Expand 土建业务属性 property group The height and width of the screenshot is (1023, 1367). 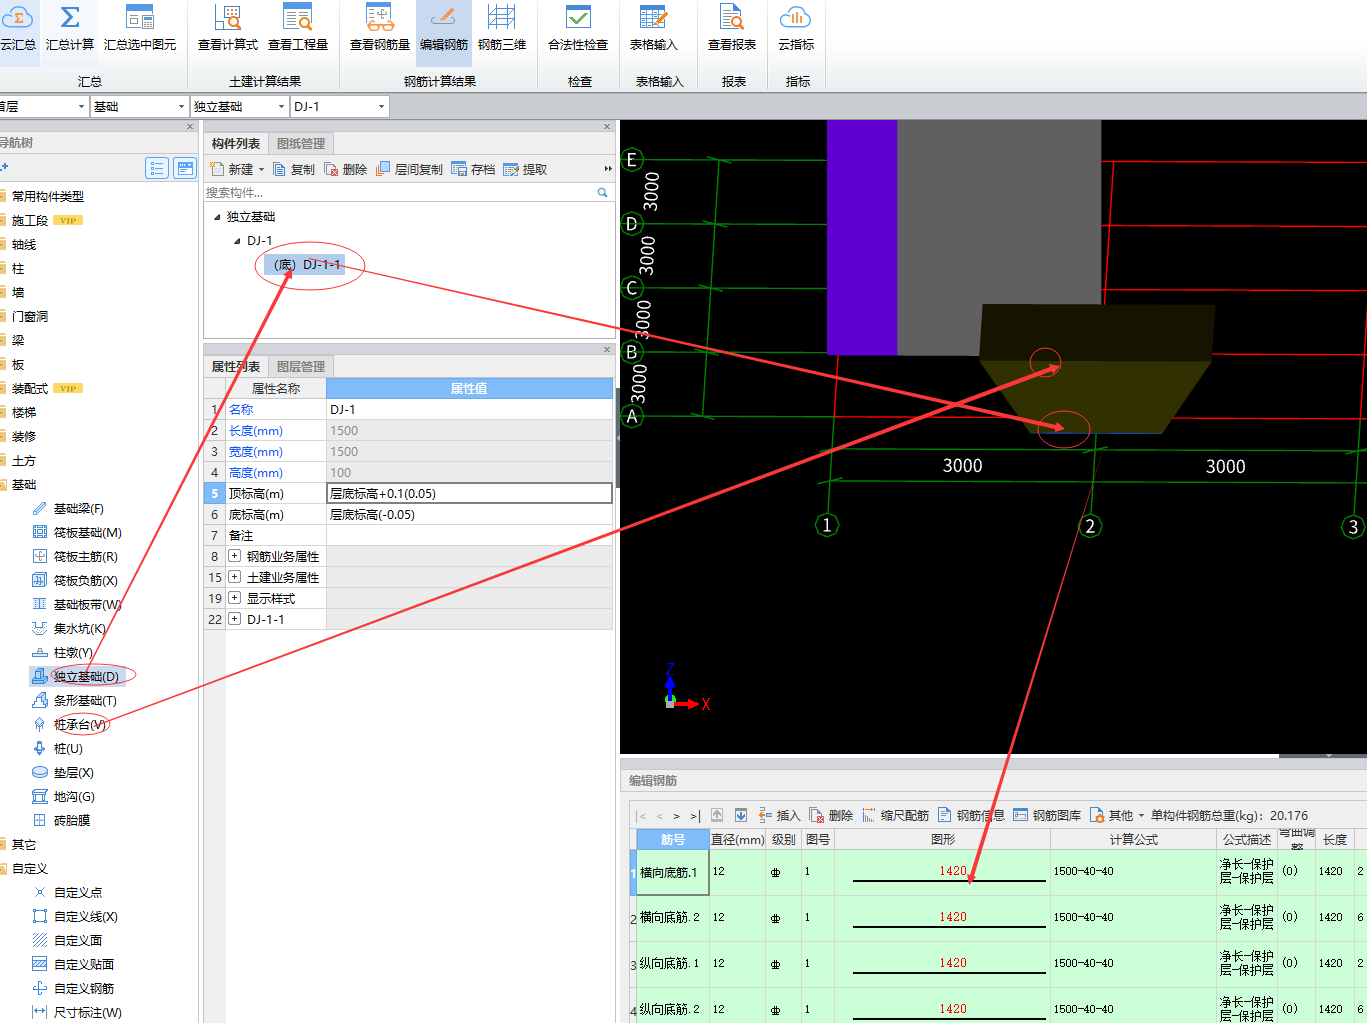234,577
